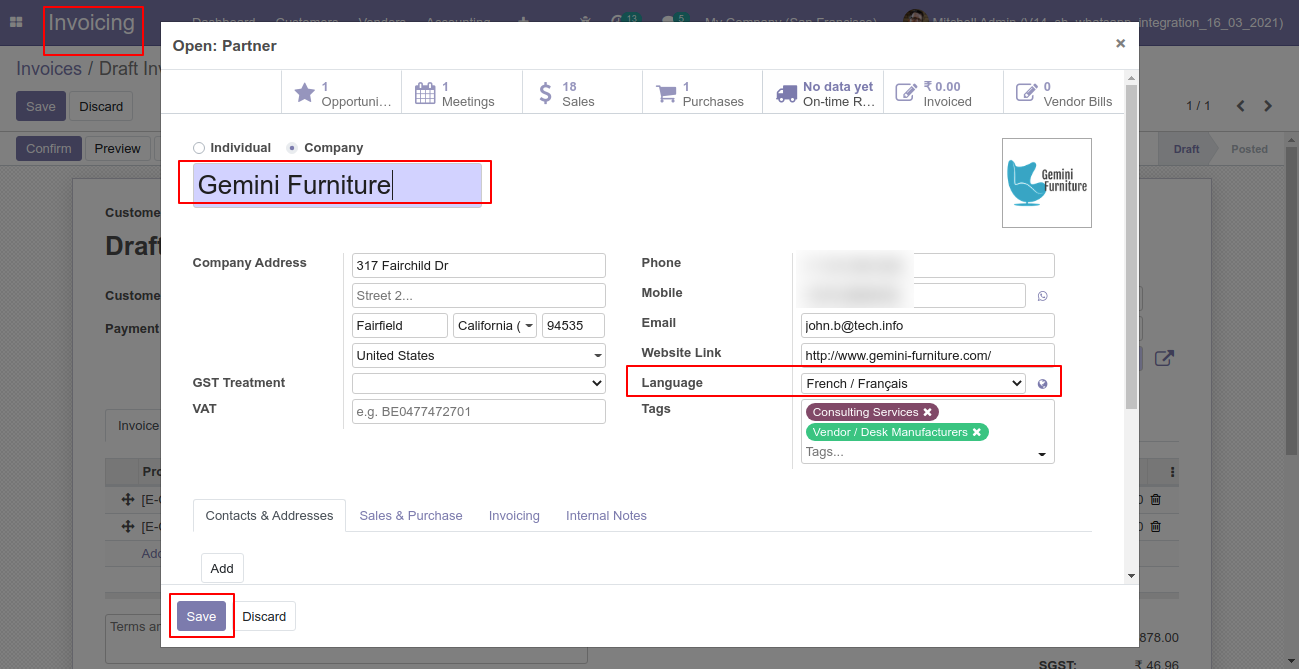Remove the Consulting Services tag
1299x669 pixels.
tap(928, 412)
